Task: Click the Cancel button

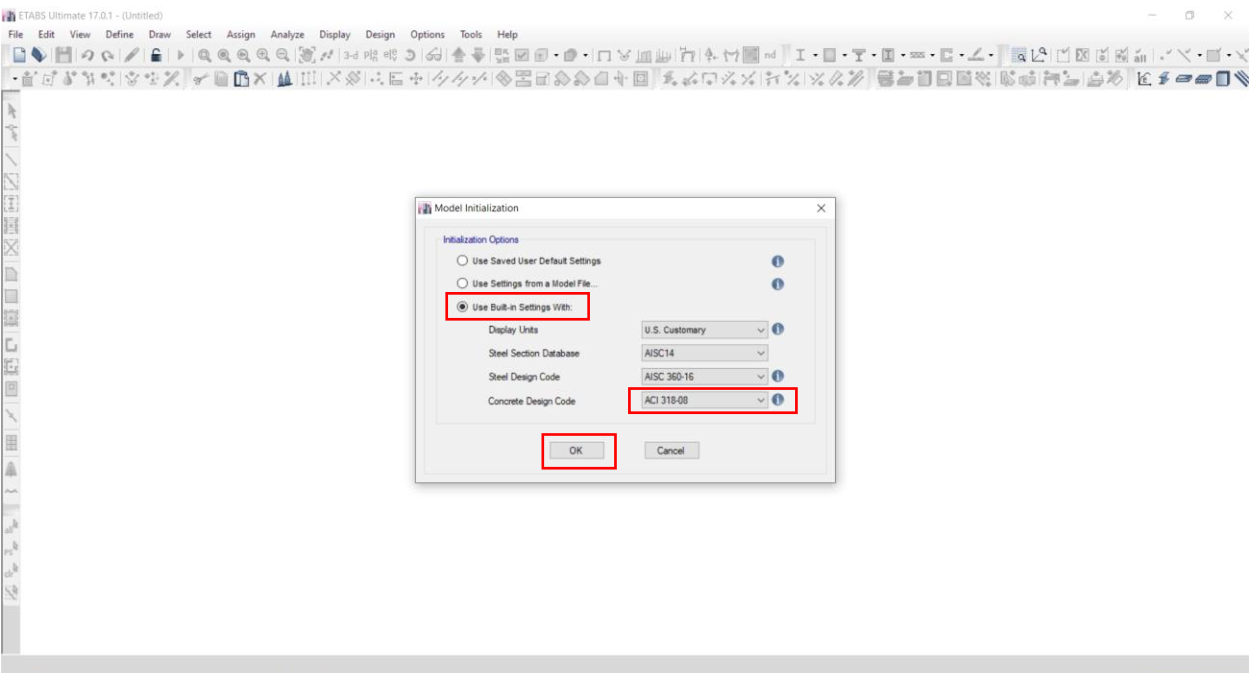Action: click(x=671, y=451)
